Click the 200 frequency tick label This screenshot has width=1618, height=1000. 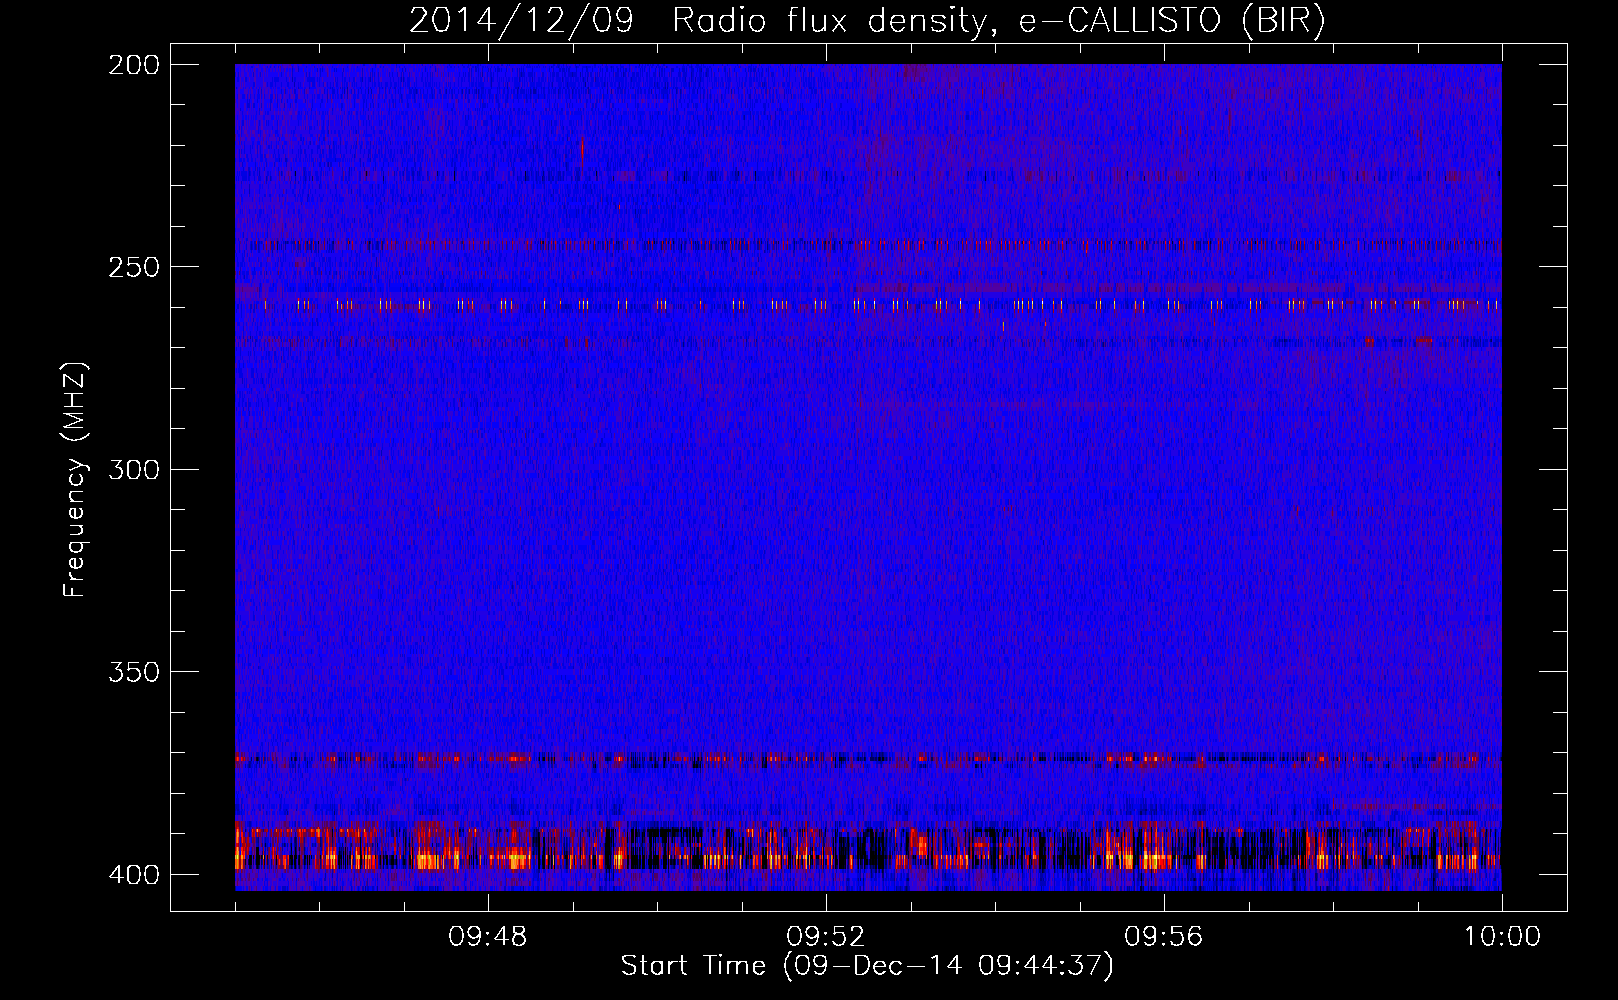click(133, 65)
